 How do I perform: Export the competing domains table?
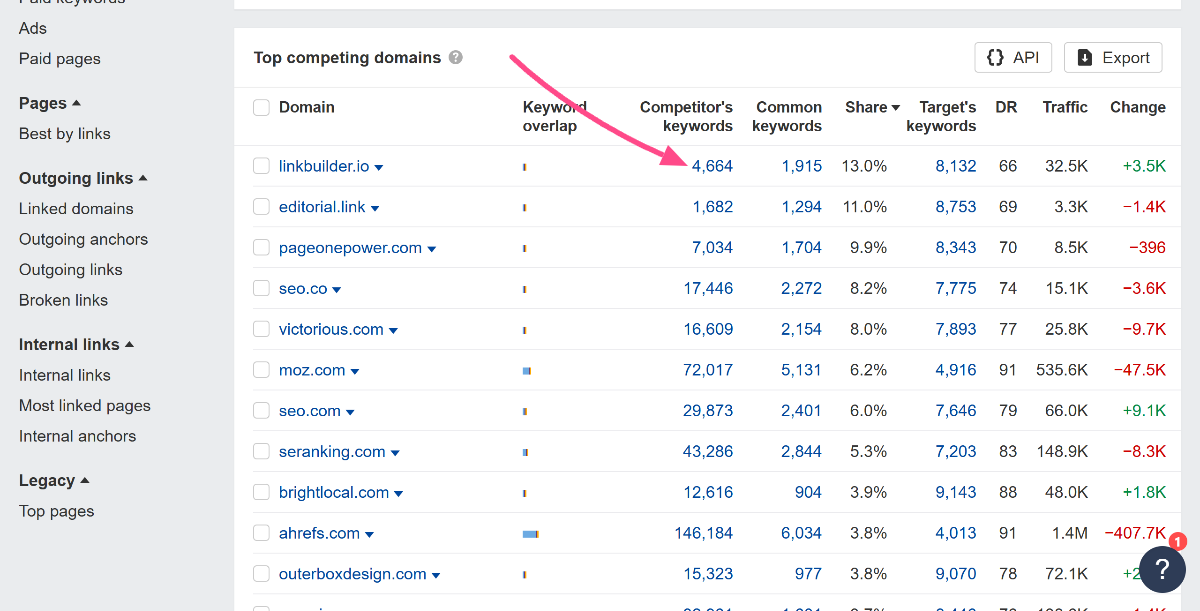point(1113,57)
